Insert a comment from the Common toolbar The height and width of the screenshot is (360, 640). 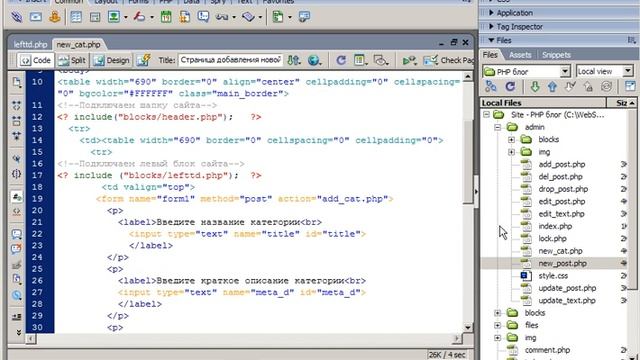[x=203, y=17]
